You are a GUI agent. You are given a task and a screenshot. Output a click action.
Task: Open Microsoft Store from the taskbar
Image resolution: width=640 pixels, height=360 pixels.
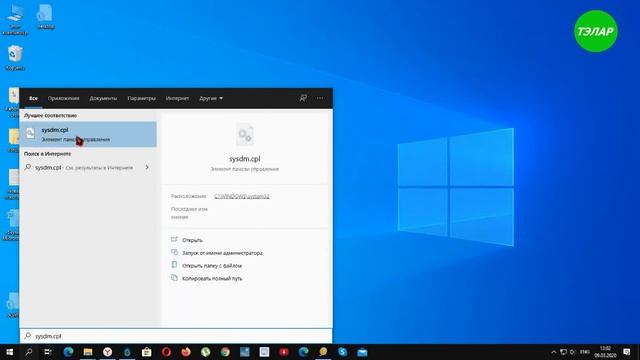pyautogui.click(x=147, y=352)
